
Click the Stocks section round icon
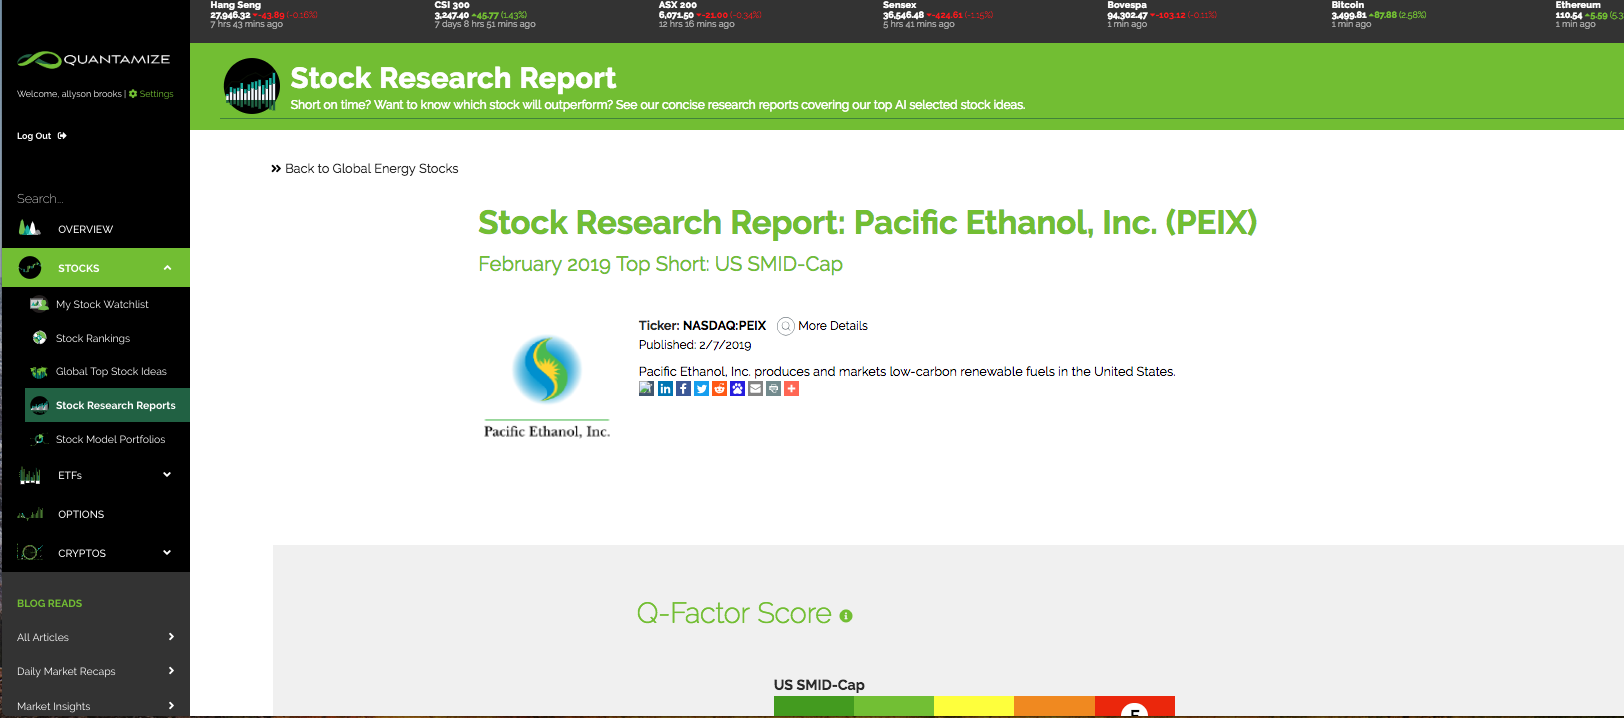click(x=30, y=268)
